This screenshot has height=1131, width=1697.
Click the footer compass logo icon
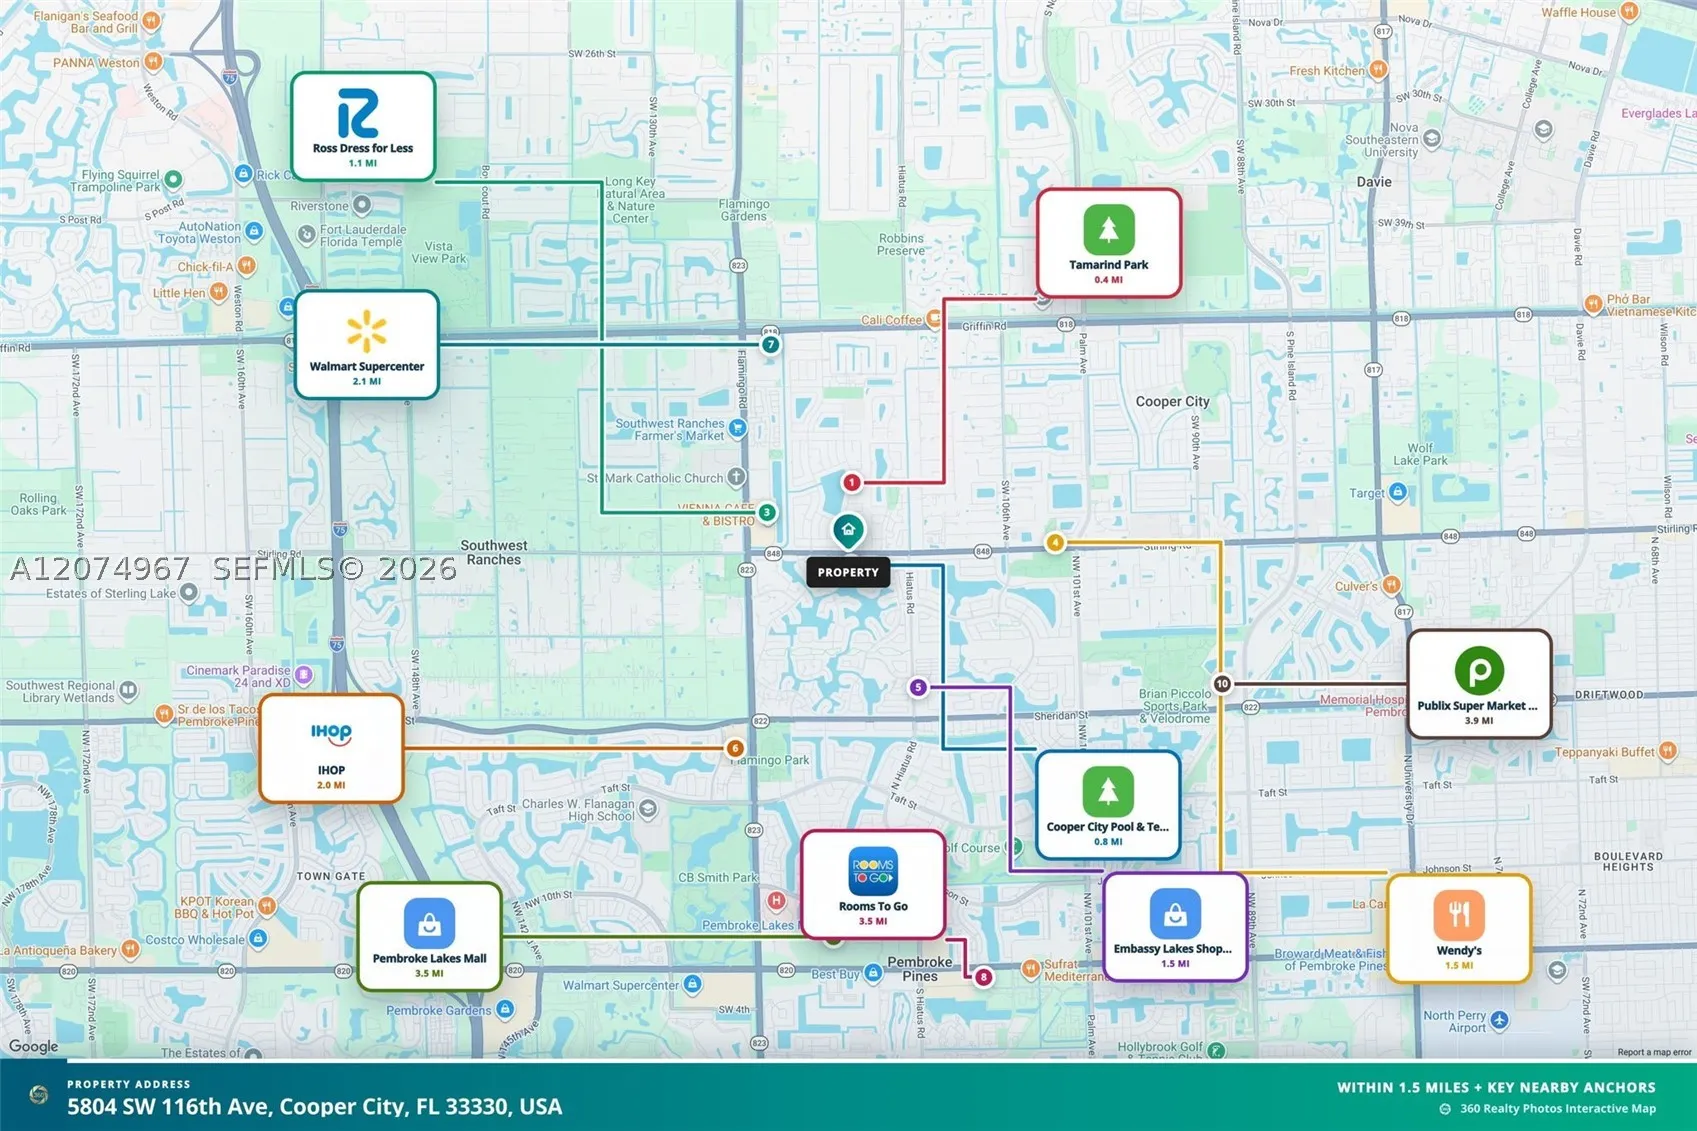click(x=38, y=1095)
